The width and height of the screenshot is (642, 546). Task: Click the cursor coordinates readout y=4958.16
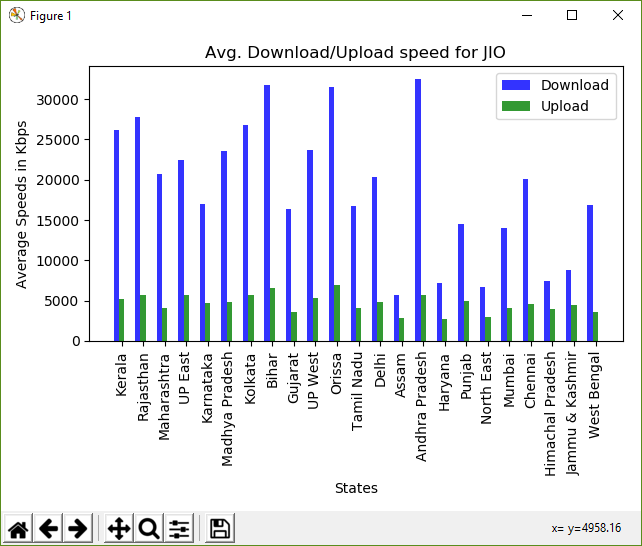(x=586, y=528)
